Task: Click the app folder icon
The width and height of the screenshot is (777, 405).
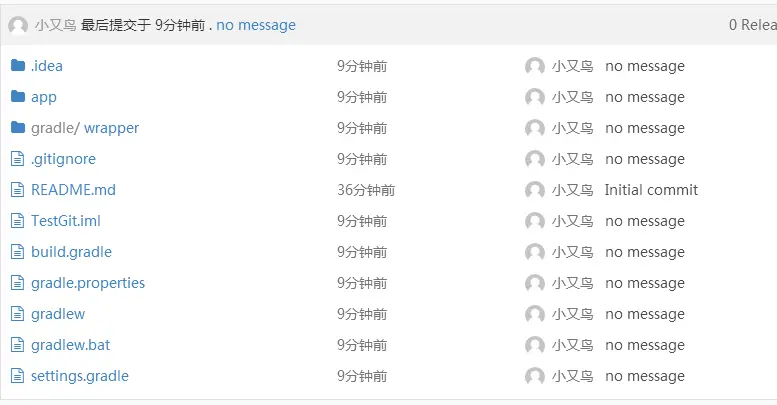Action: click(x=17, y=97)
